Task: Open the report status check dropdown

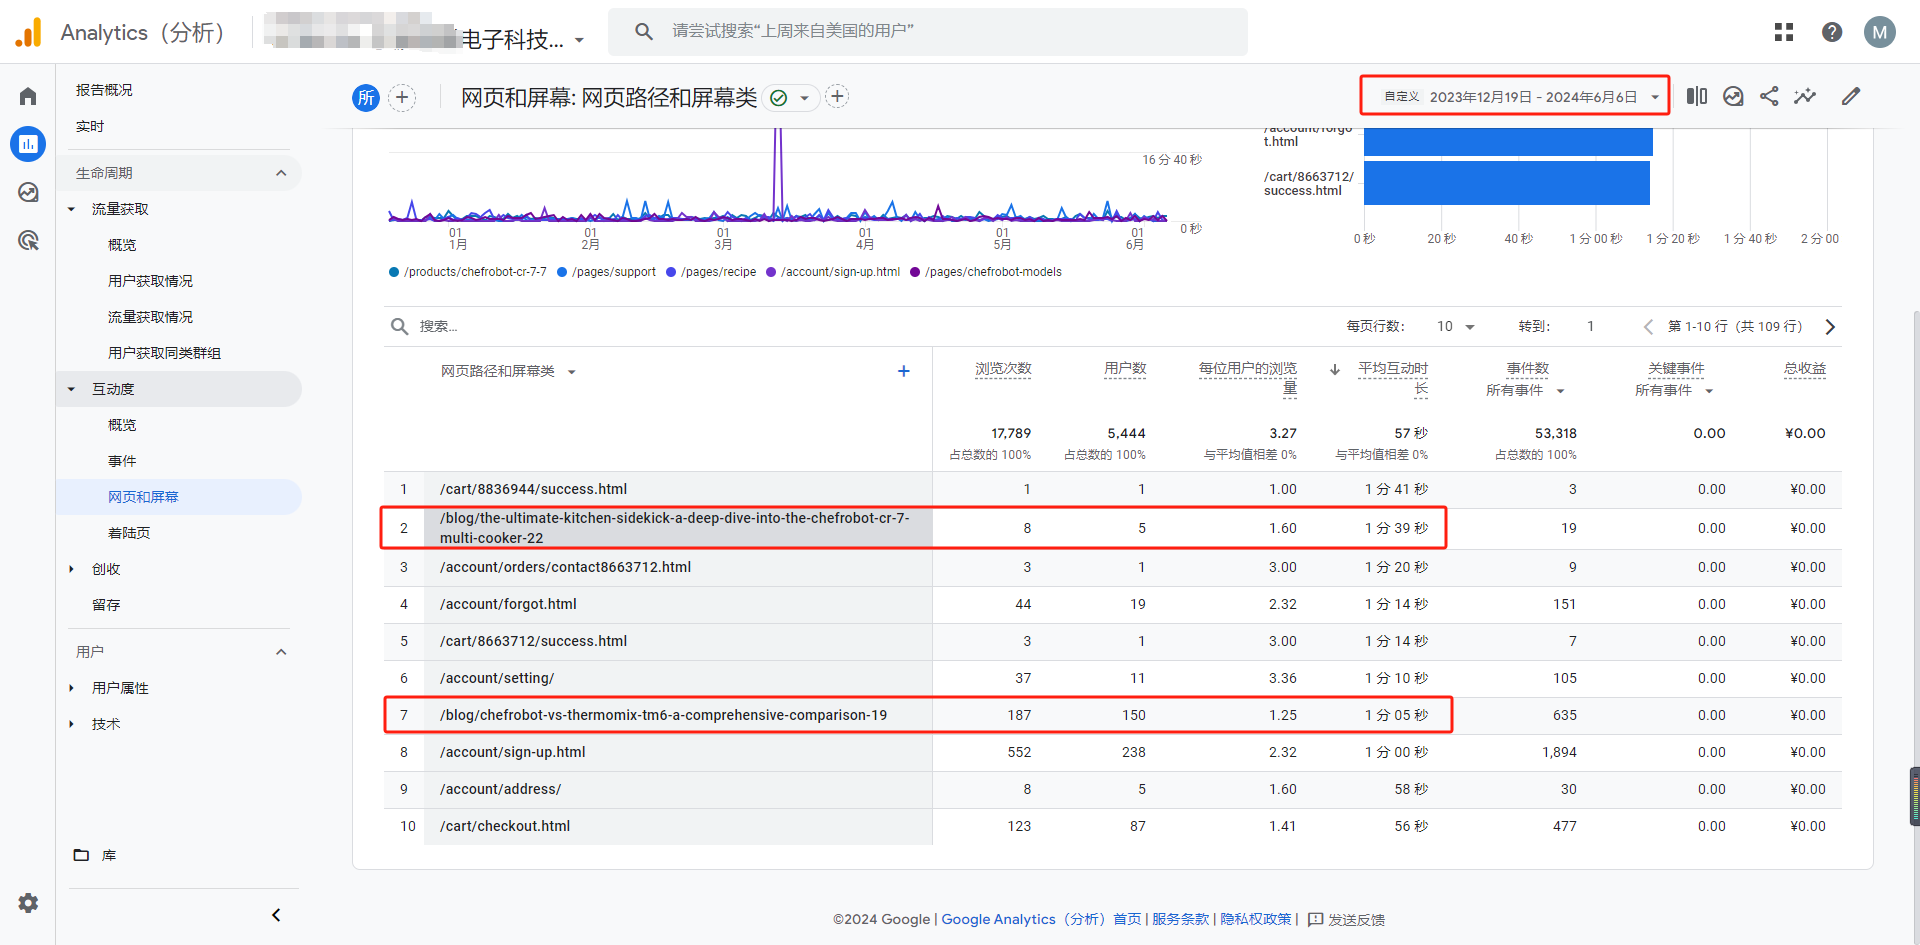Action: coord(790,98)
